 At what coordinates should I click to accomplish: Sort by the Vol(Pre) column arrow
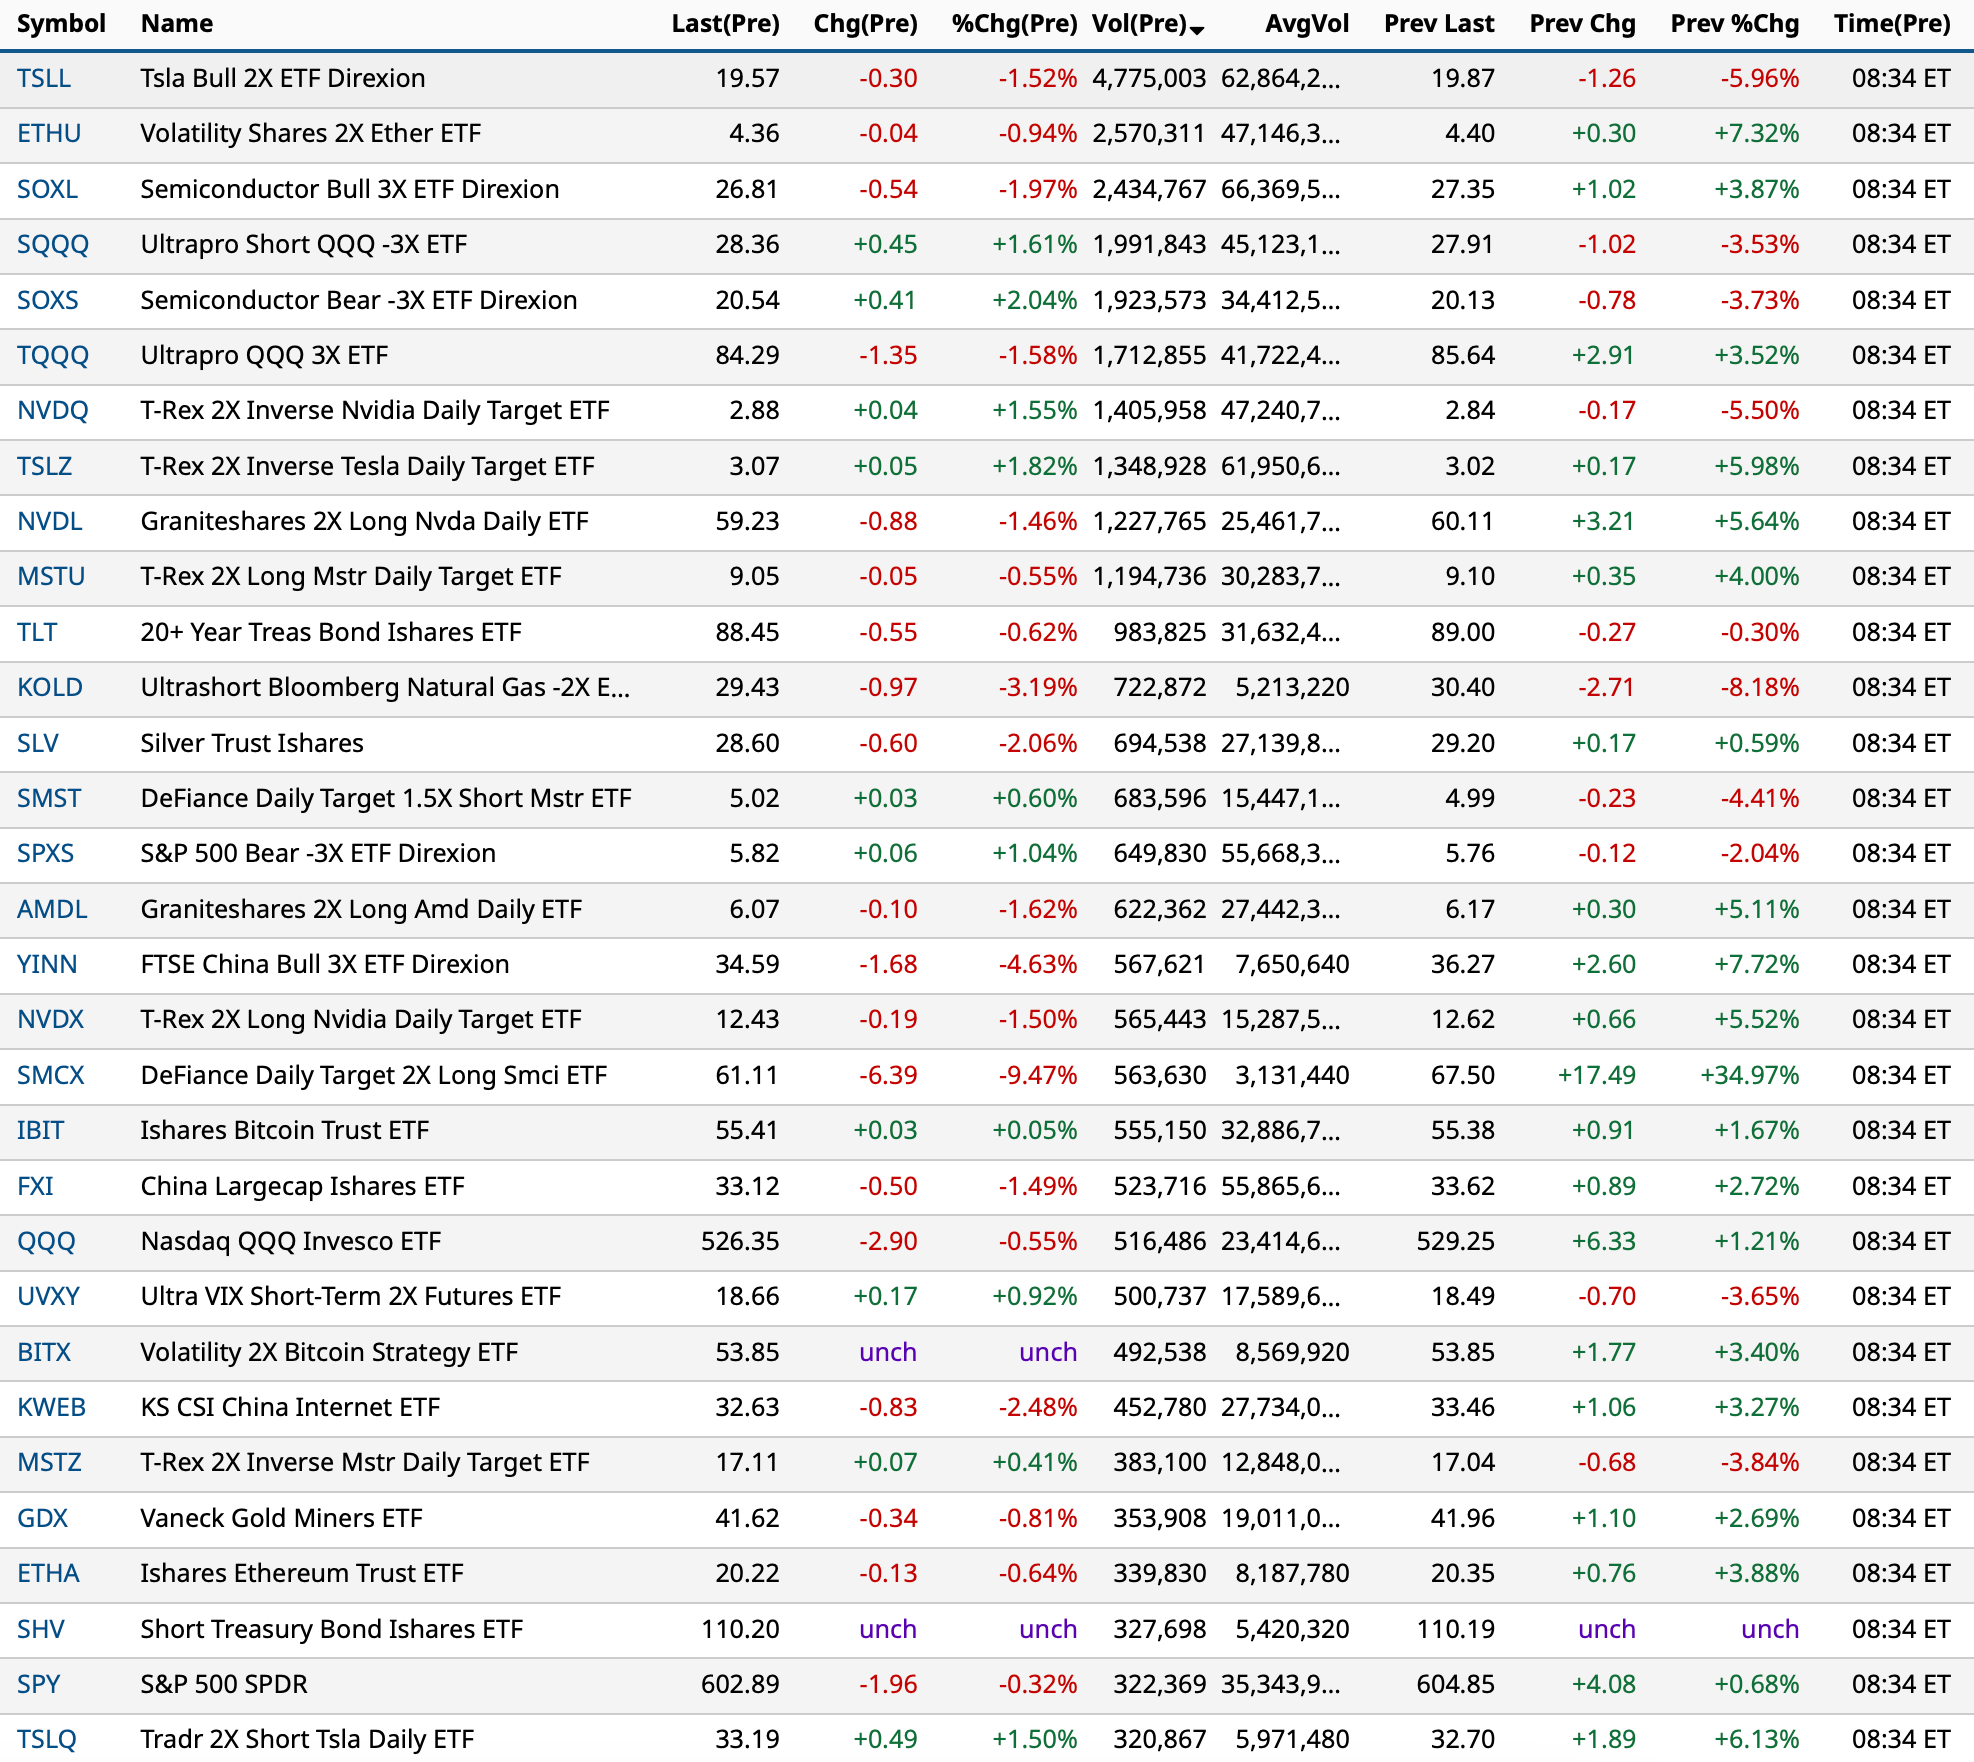[x=1197, y=30]
